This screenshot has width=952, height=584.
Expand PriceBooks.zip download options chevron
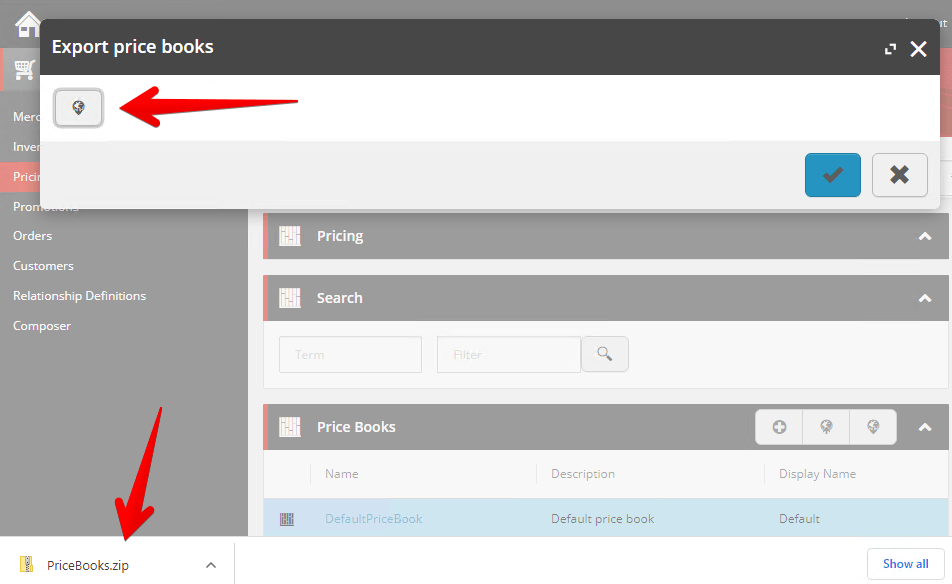click(x=211, y=565)
